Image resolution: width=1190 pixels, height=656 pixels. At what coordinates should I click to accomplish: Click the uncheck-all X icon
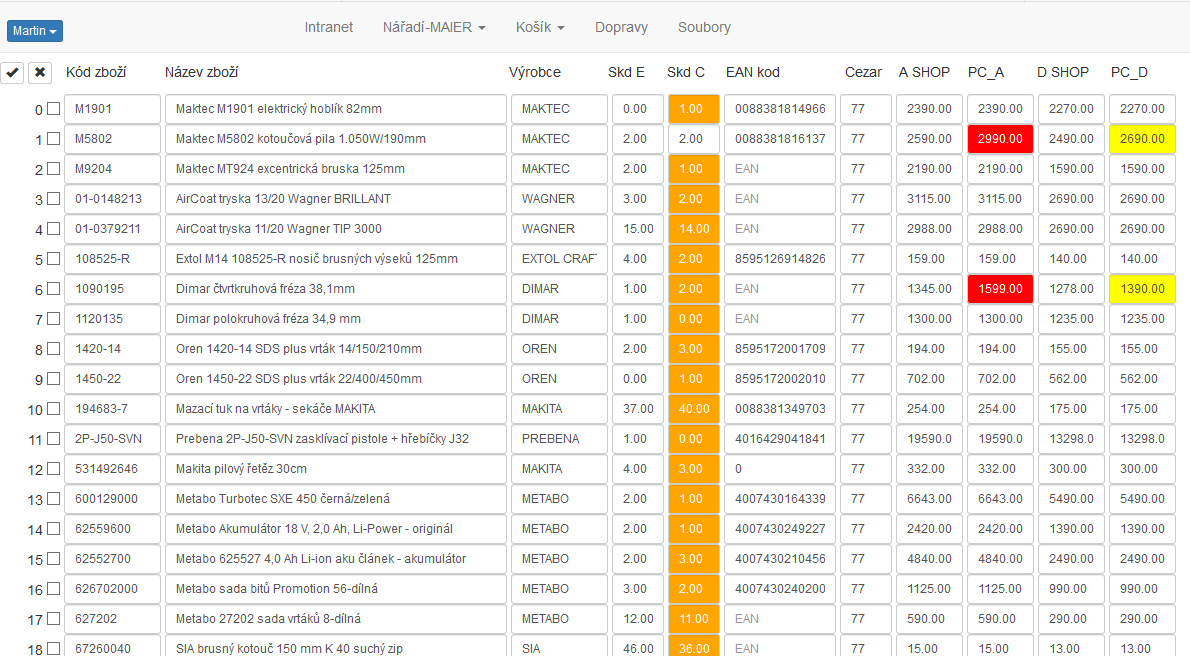coord(40,72)
